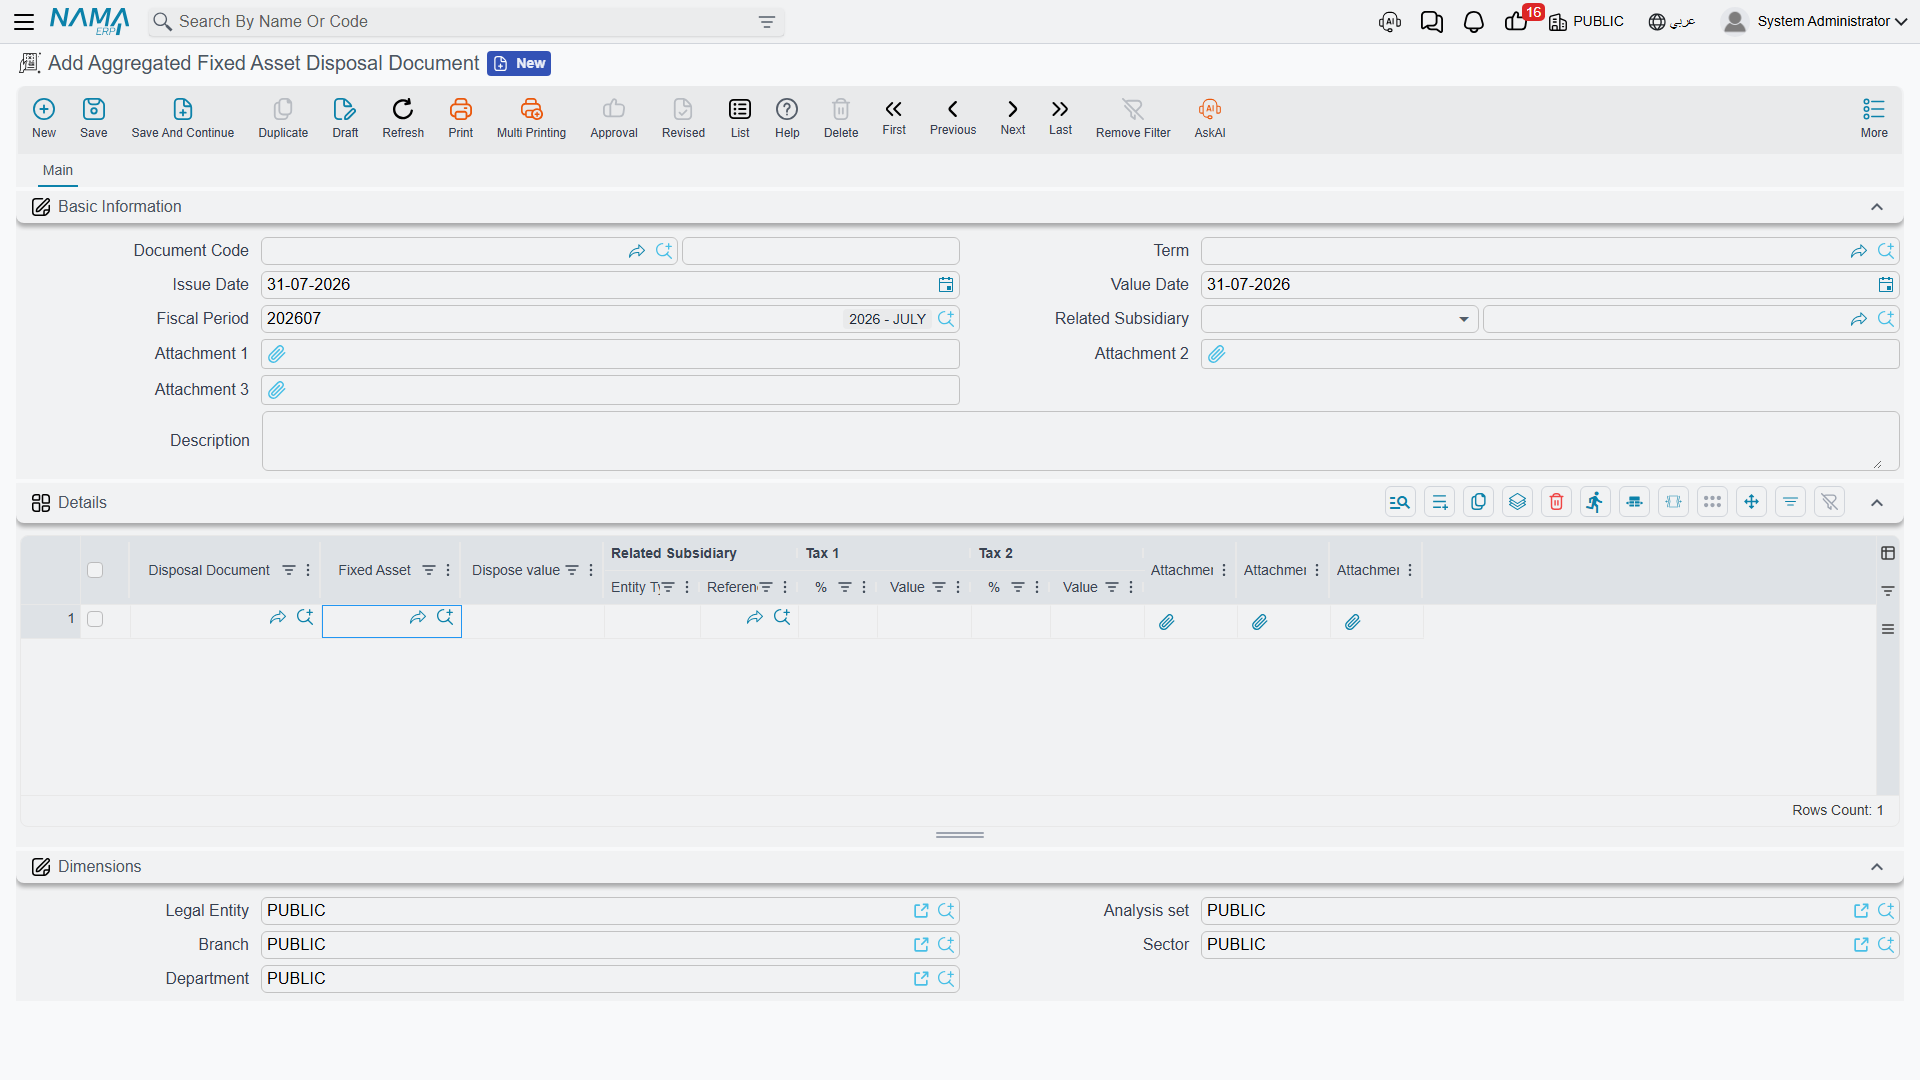The width and height of the screenshot is (1920, 1080).
Task: Open the List view
Action: click(x=740, y=118)
